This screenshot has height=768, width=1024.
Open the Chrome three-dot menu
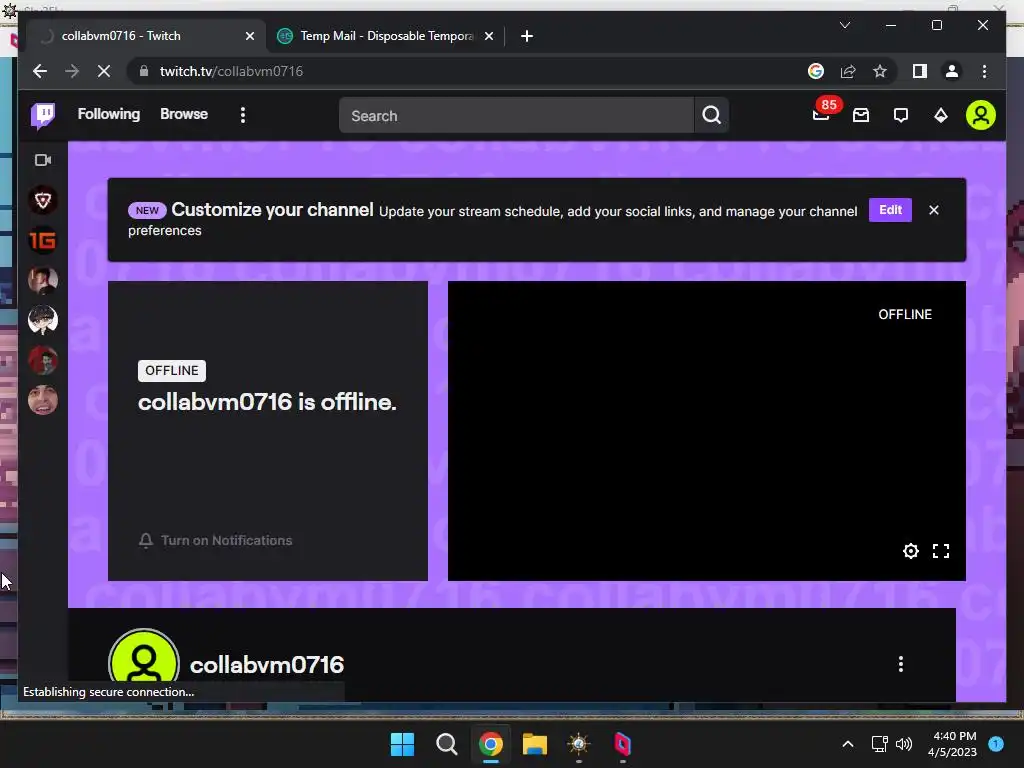(x=984, y=71)
